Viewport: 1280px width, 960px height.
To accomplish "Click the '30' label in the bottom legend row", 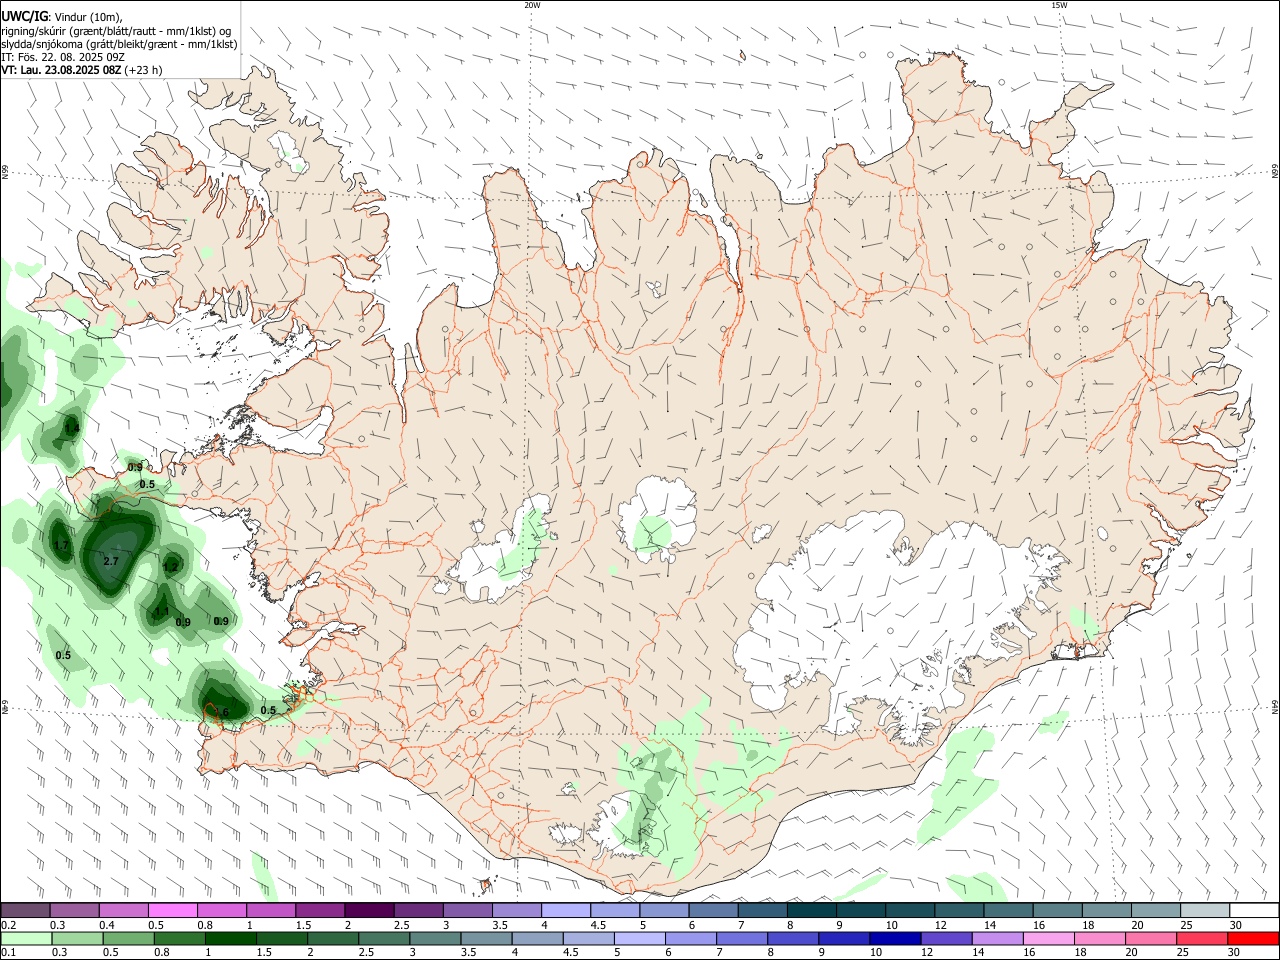I will click(x=1234, y=953).
